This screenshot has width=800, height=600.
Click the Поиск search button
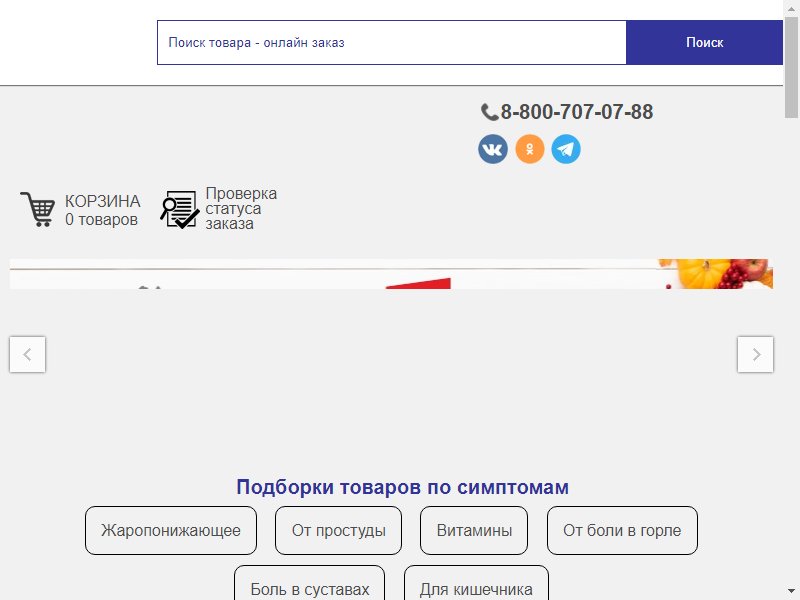click(x=704, y=42)
